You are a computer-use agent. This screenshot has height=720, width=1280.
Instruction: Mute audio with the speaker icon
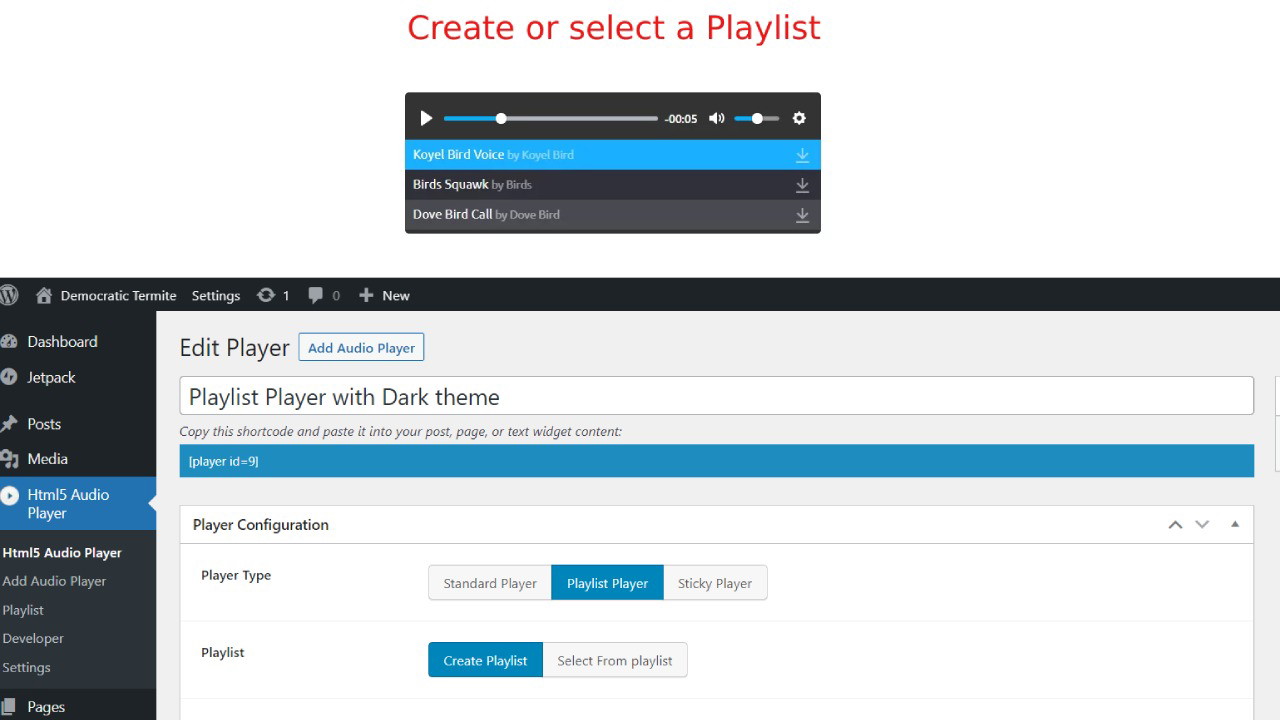click(x=716, y=118)
